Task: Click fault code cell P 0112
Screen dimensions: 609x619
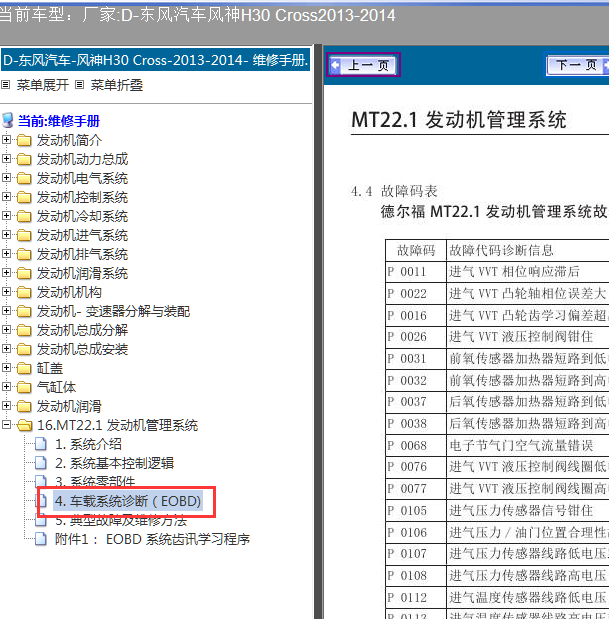Action: tap(416, 597)
